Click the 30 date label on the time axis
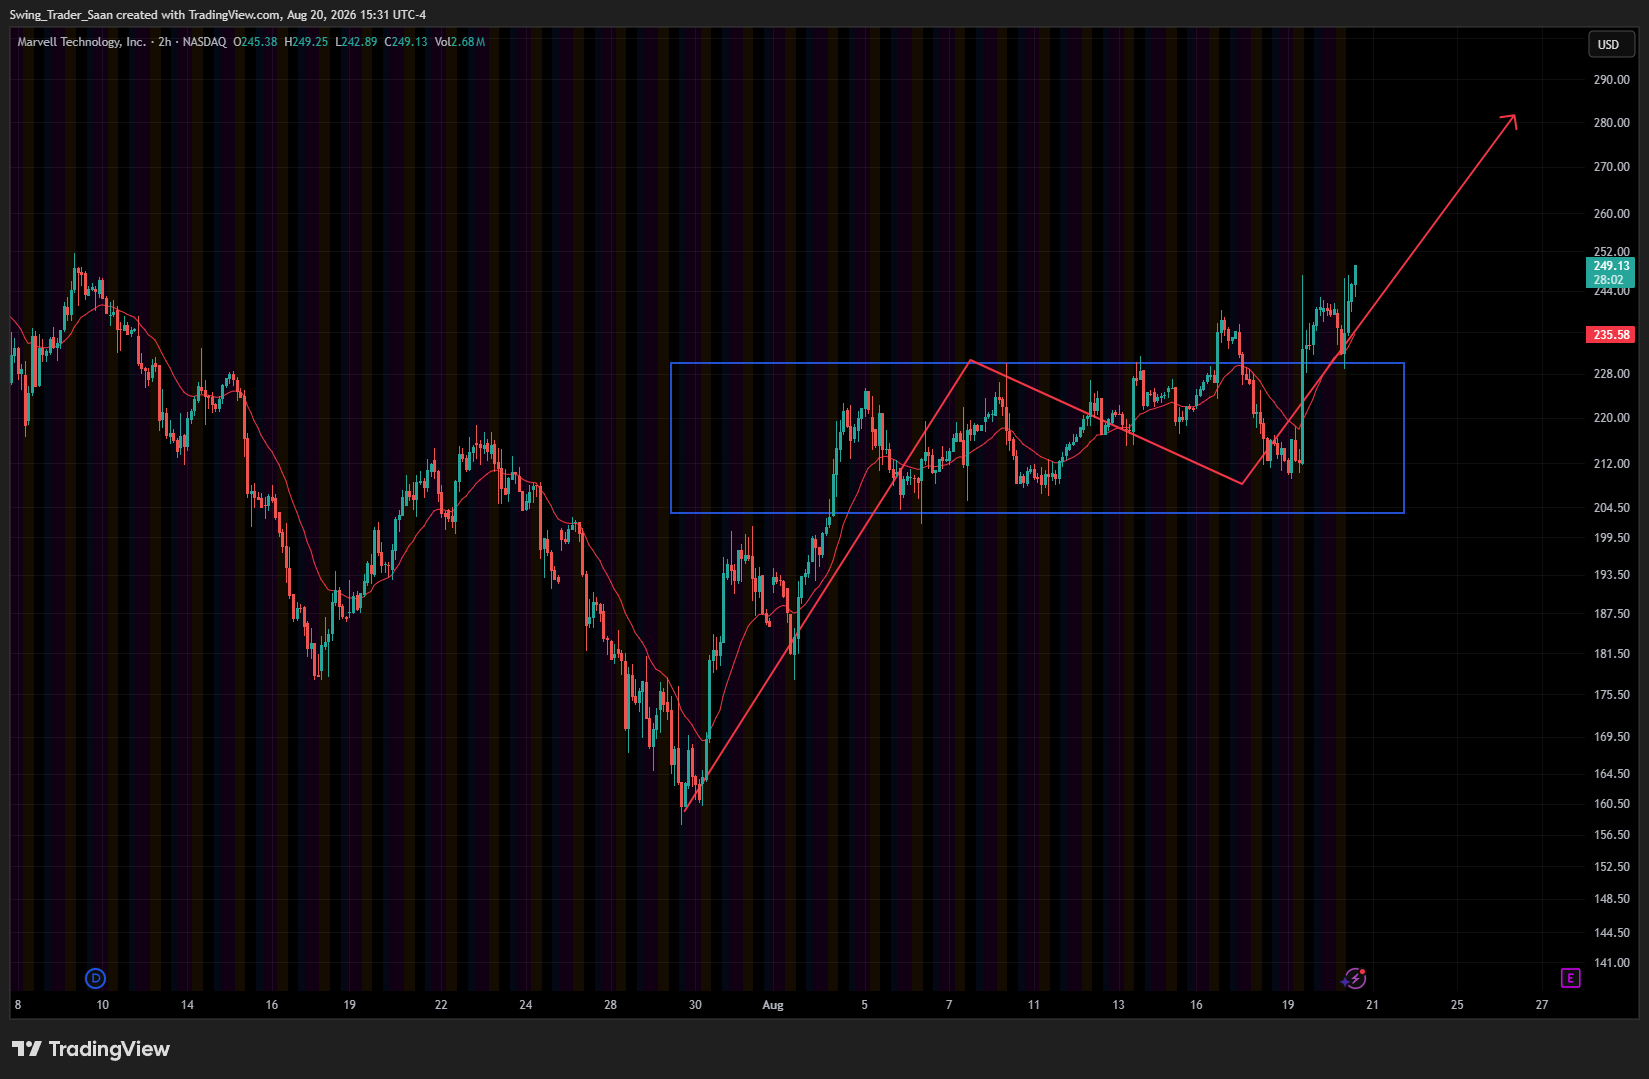Screen dimensions: 1649x1079 [x=695, y=1005]
